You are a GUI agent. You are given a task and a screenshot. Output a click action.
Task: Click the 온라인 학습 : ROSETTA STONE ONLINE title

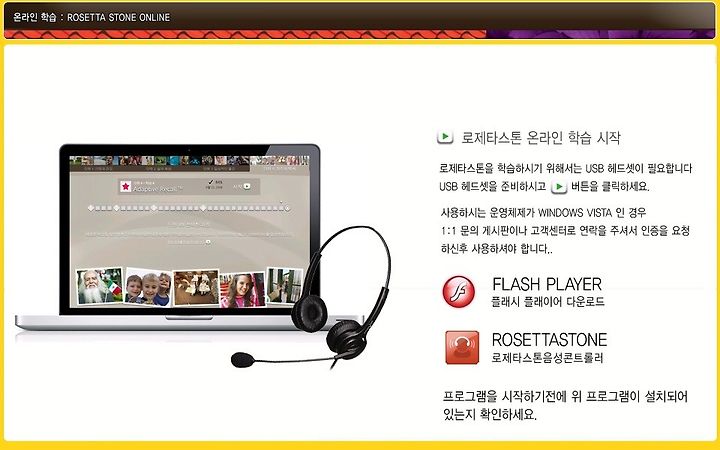[91, 17]
